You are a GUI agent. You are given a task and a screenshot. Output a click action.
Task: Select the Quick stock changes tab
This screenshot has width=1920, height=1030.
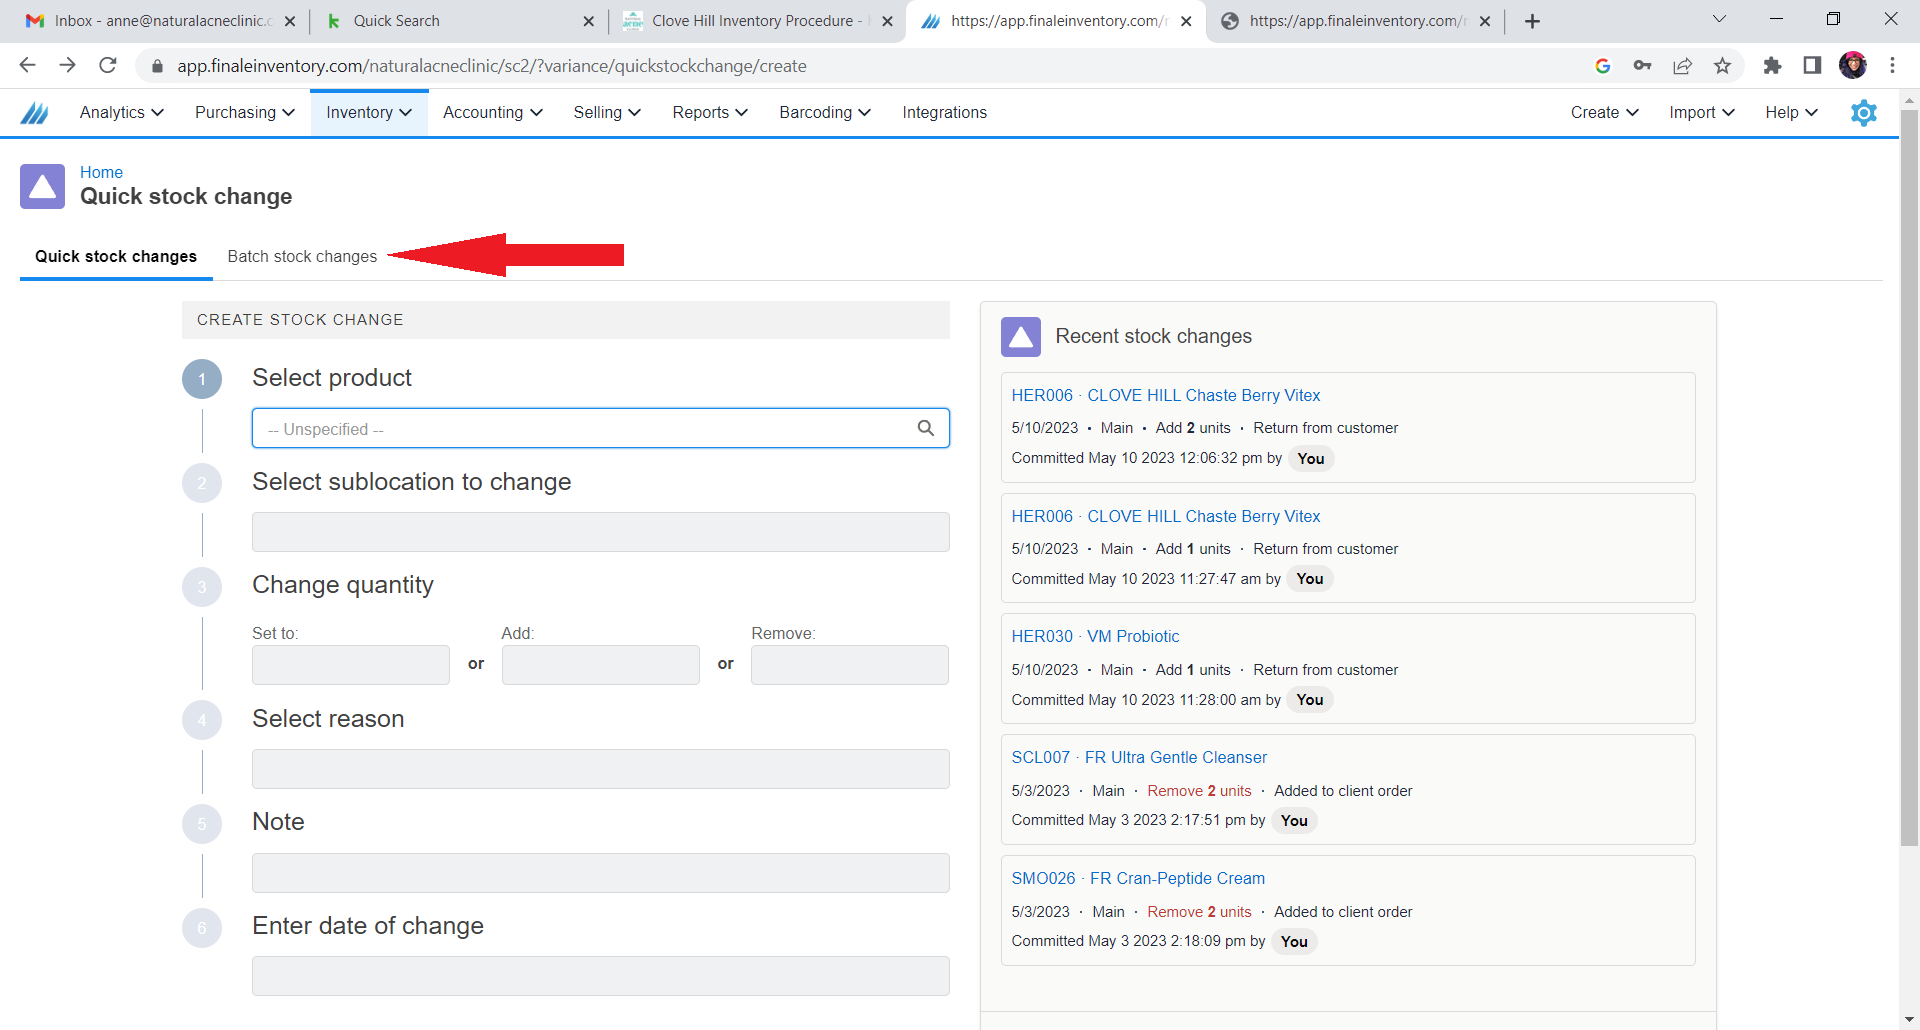[116, 257]
